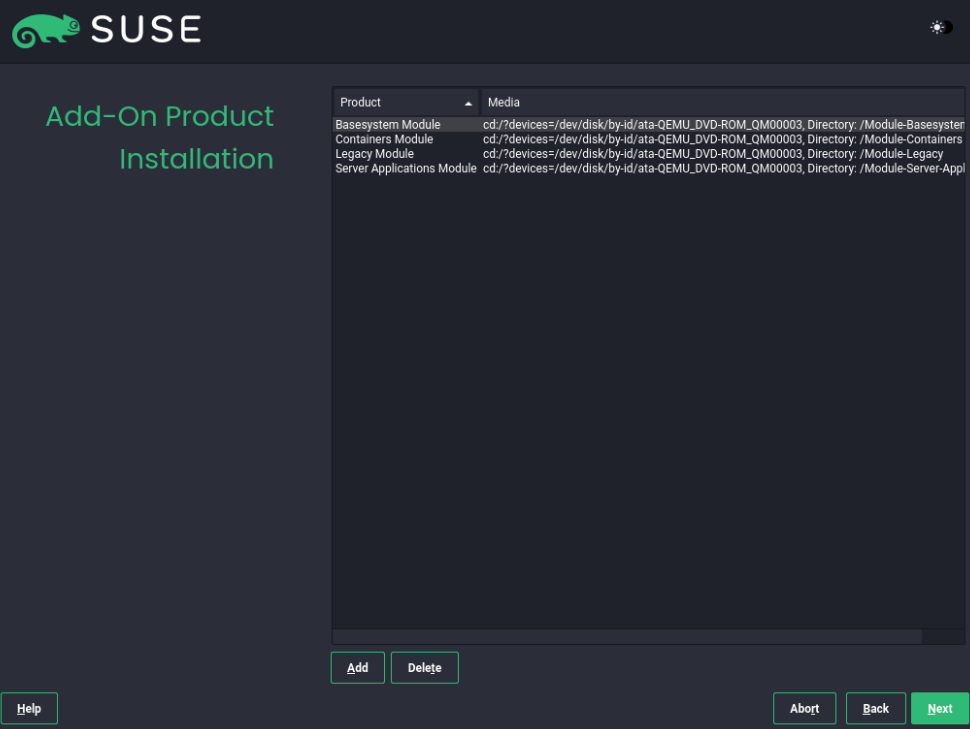Click the Legacy Module media path
This screenshot has height=729, width=970.
(713, 153)
